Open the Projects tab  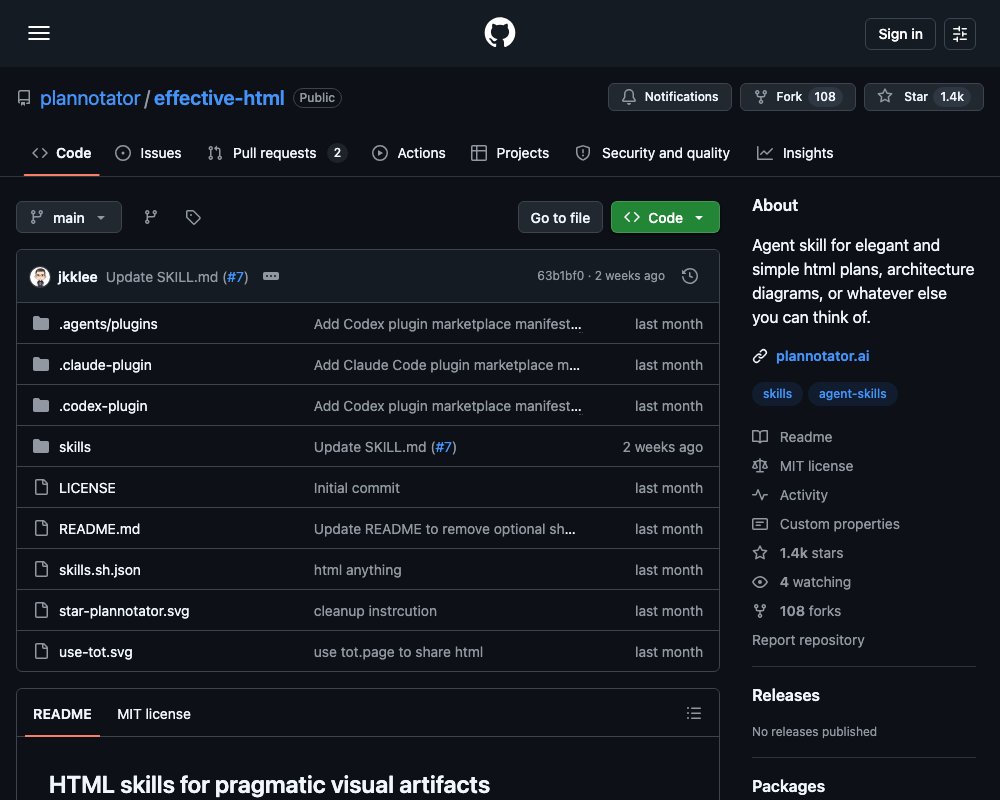(x=510, y=153)
